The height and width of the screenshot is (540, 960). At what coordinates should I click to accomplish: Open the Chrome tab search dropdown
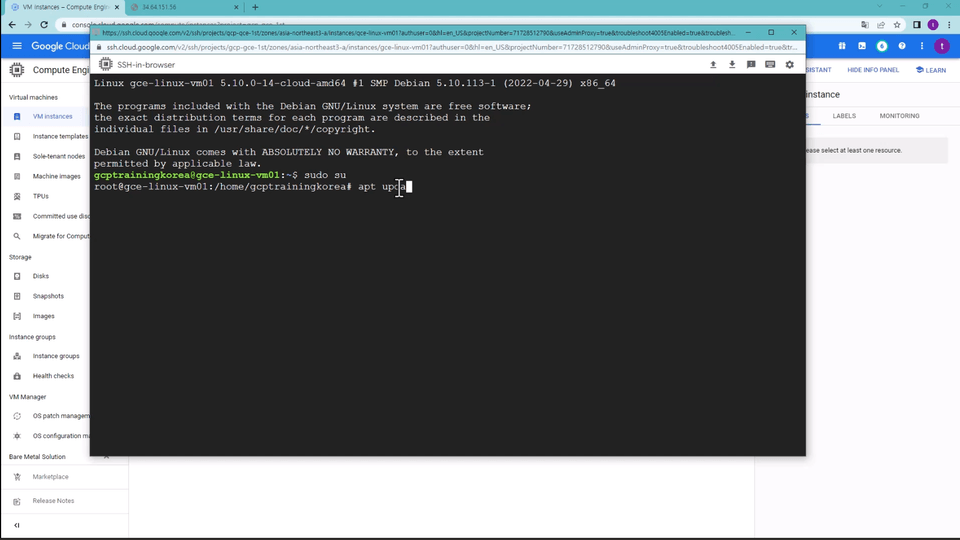(880, 6)
